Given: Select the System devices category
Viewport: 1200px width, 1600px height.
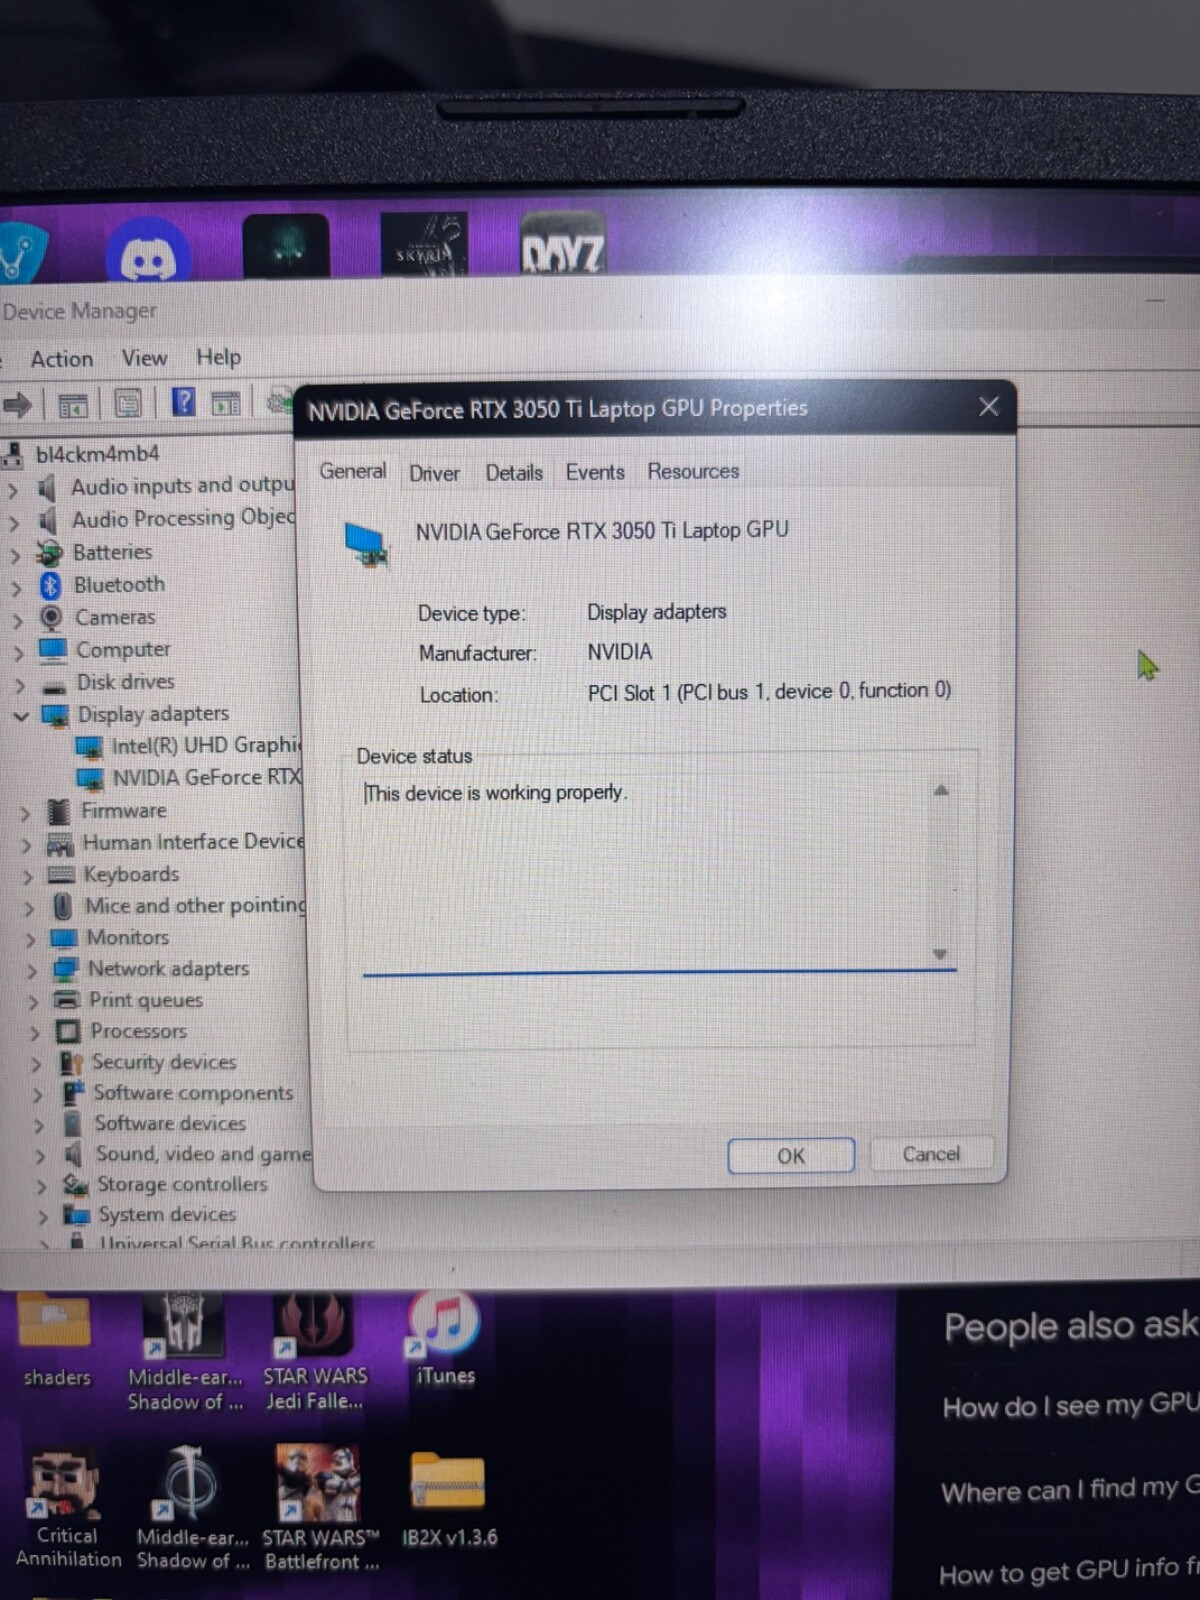Looking at the screenshot, I should pos(167,1215).
